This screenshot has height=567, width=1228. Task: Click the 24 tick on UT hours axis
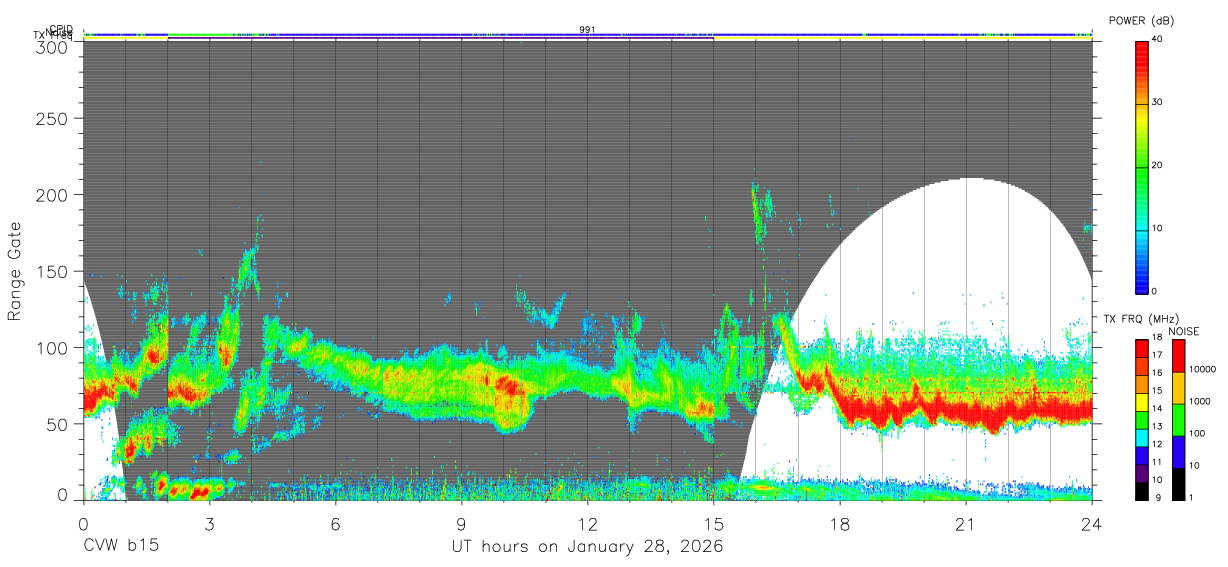coord(1091,524)
